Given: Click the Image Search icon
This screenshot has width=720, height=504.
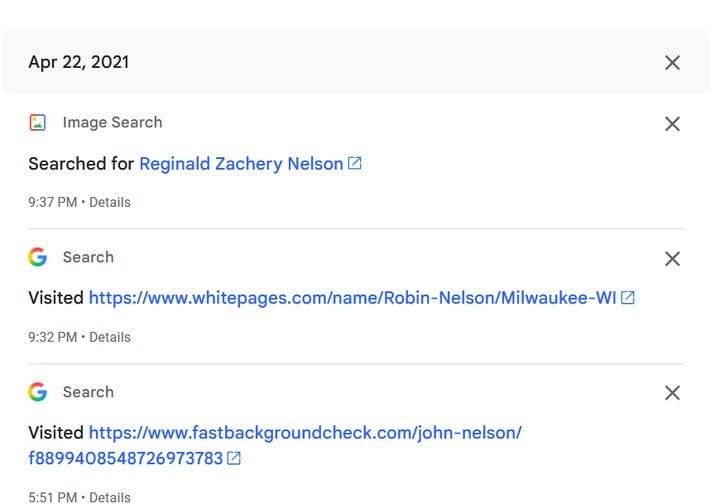Looking at the screenshot, I should click(38, 123).
